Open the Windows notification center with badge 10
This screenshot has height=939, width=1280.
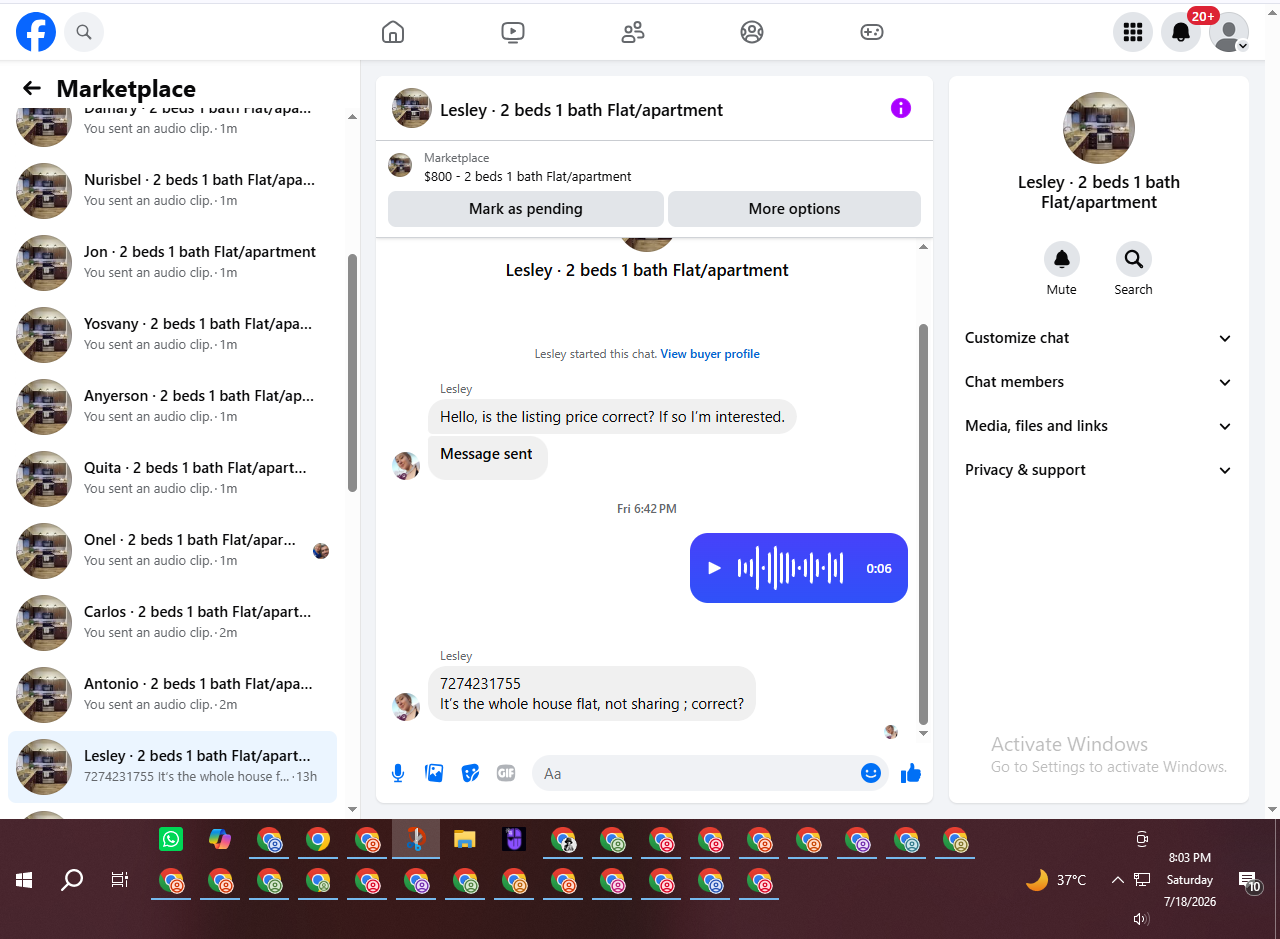[1249, 882]
